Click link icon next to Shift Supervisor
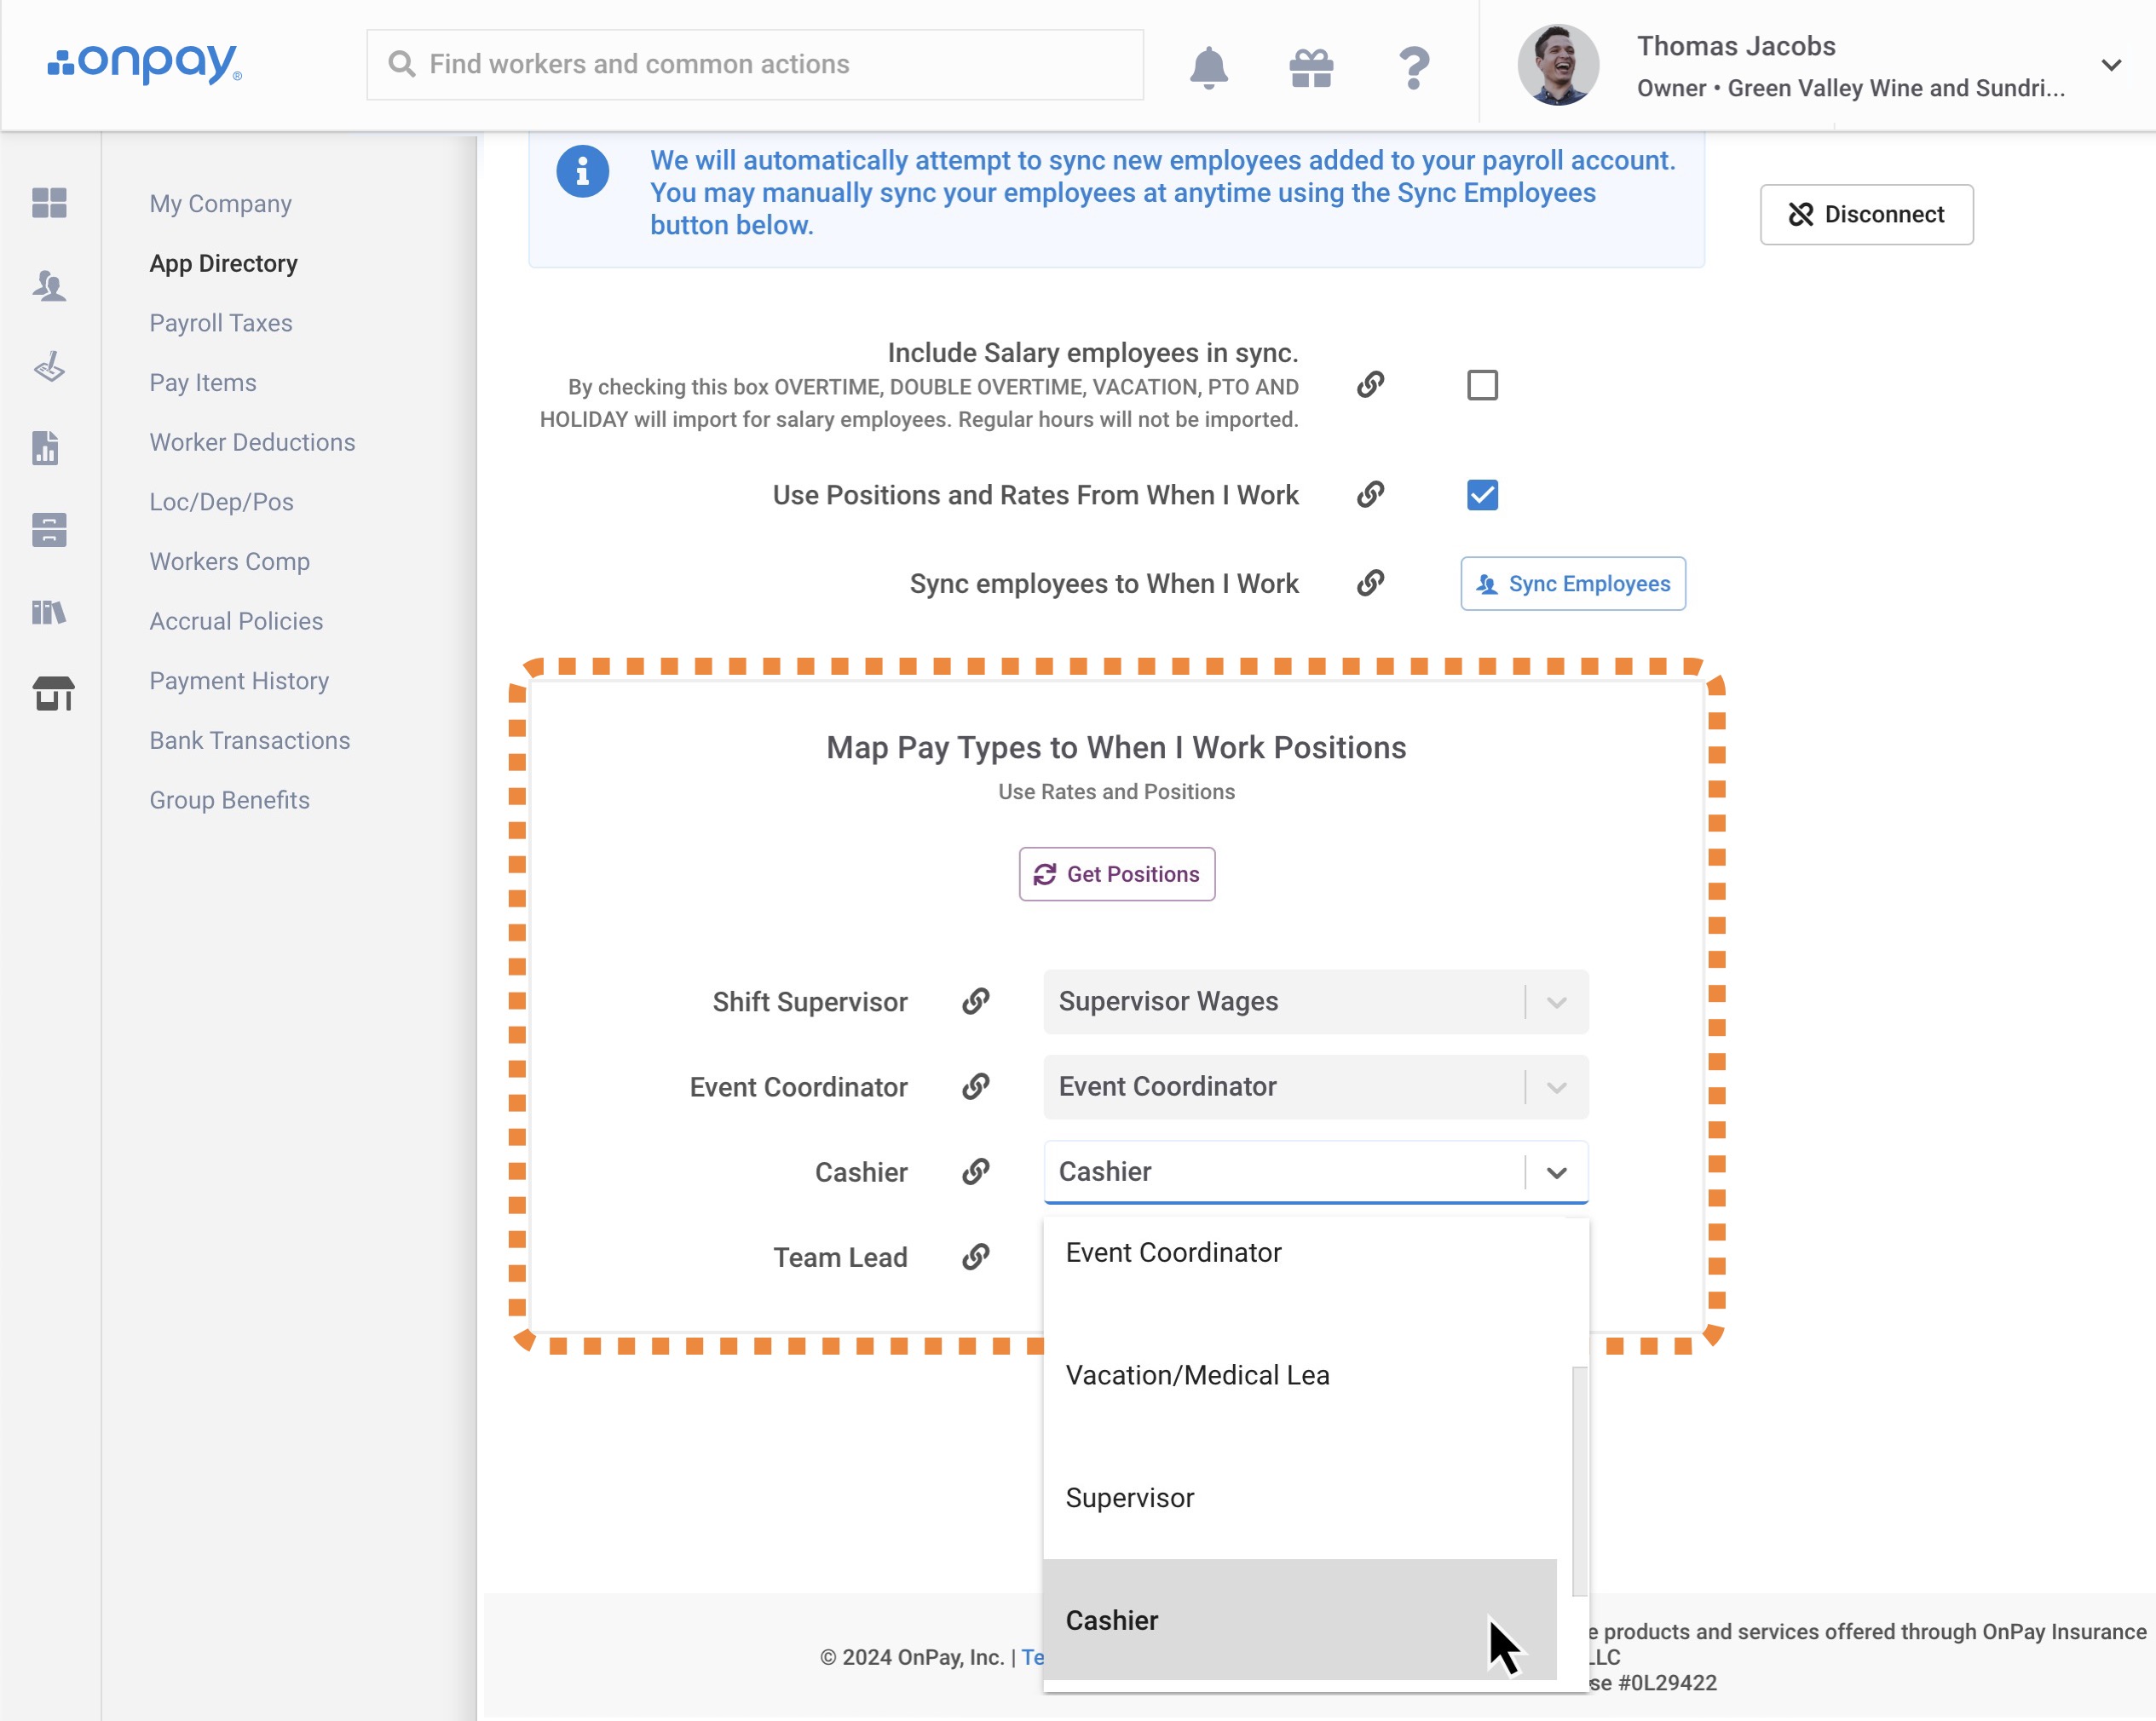 (975, 1002)
